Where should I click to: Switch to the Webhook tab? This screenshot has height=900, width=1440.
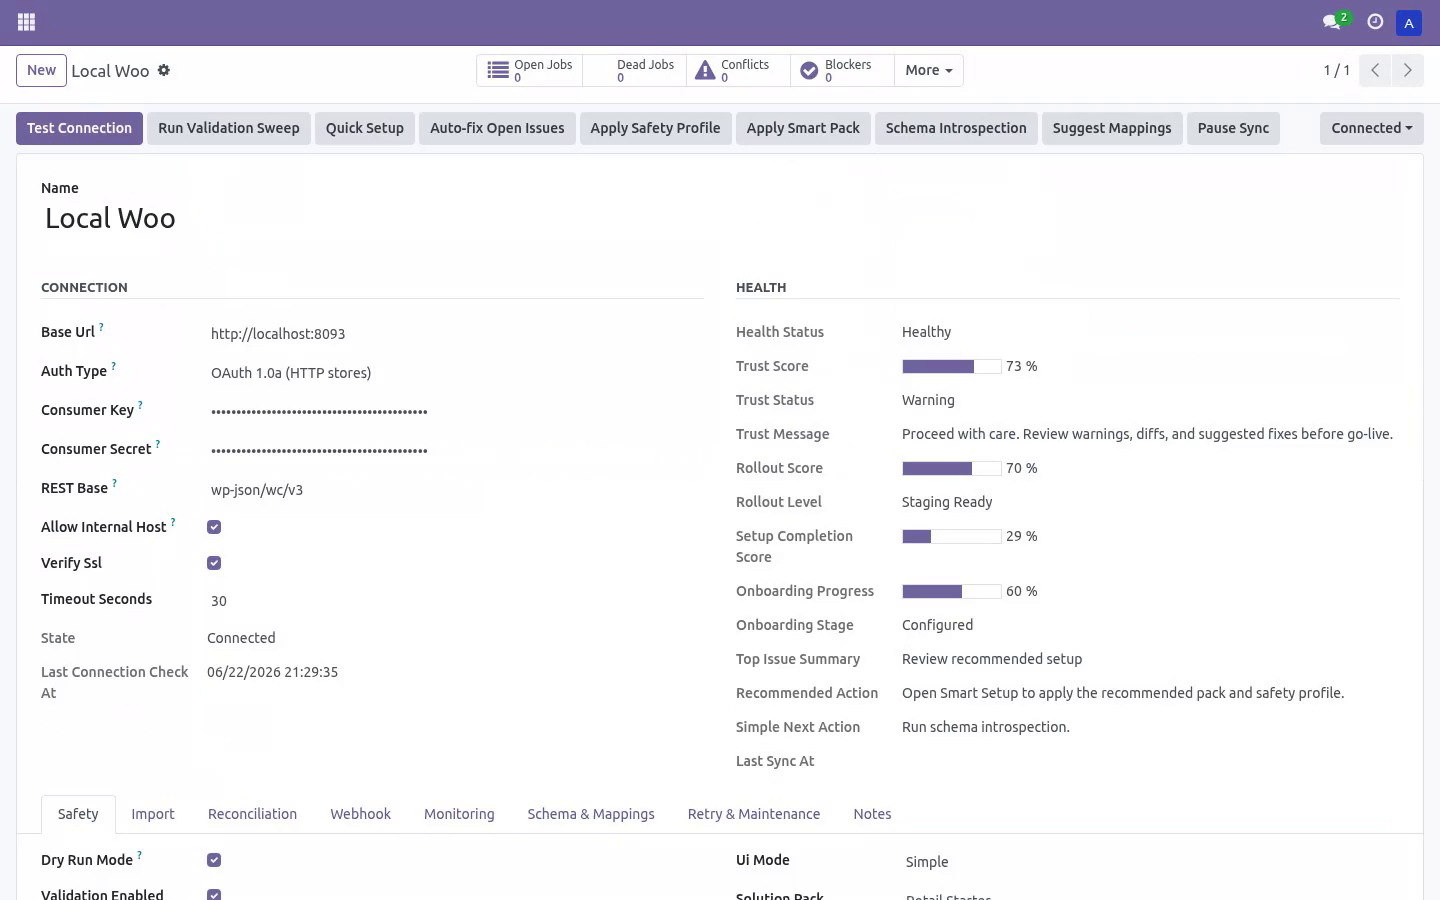pyautogui.click(x=360, y=814)
